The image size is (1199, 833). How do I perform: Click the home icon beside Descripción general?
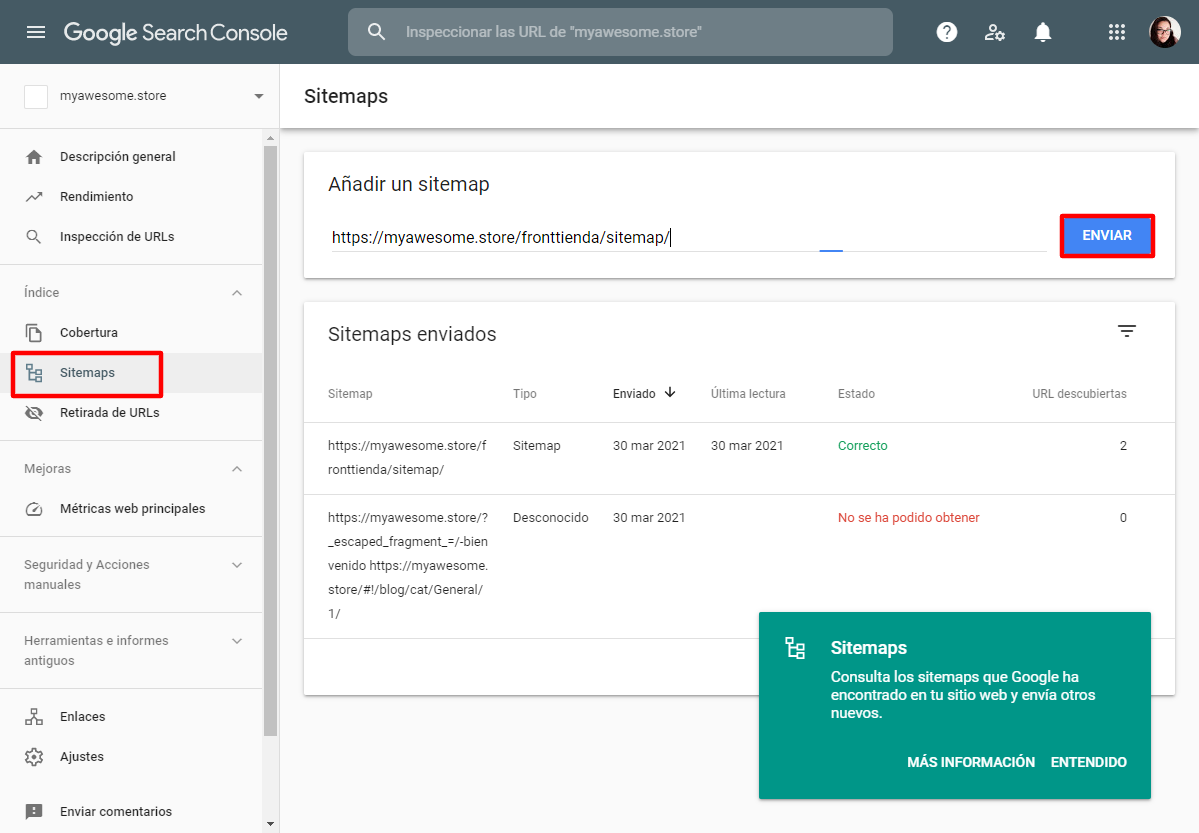(x=34, y=157)
